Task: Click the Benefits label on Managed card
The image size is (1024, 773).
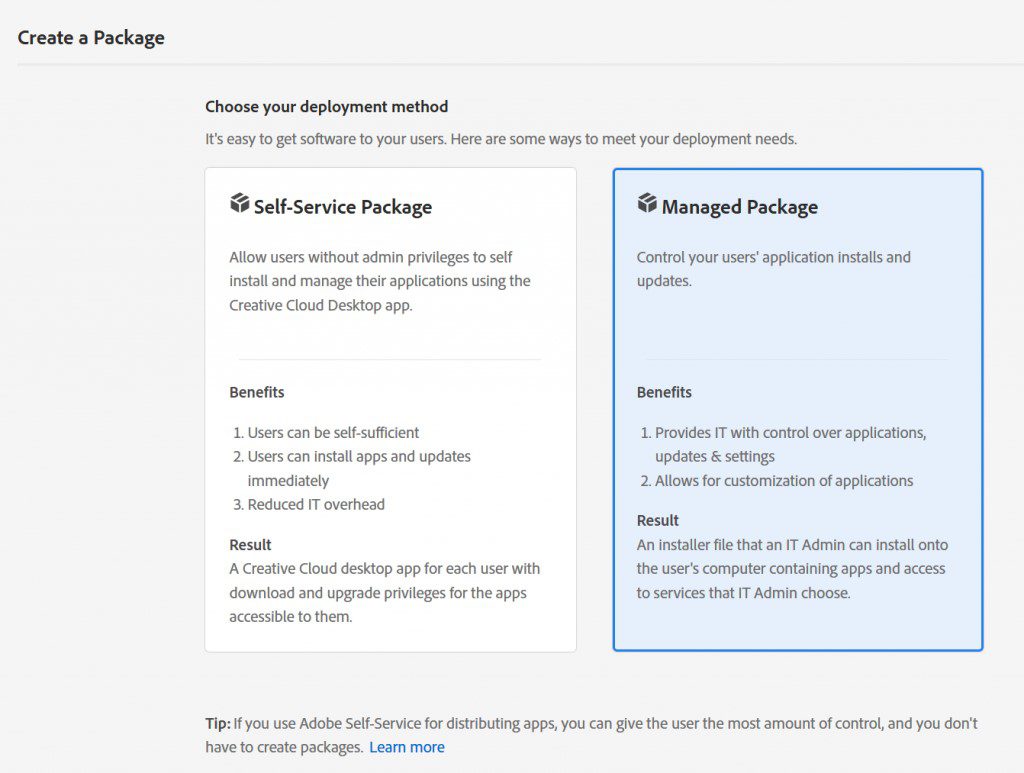Action: coord(664,392)
